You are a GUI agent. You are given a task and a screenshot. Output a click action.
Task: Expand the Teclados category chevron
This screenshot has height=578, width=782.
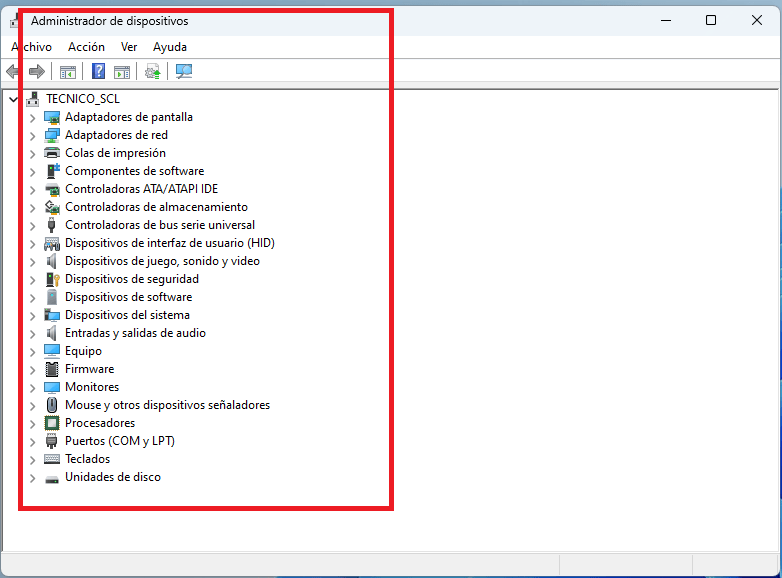tap(32, 459)
